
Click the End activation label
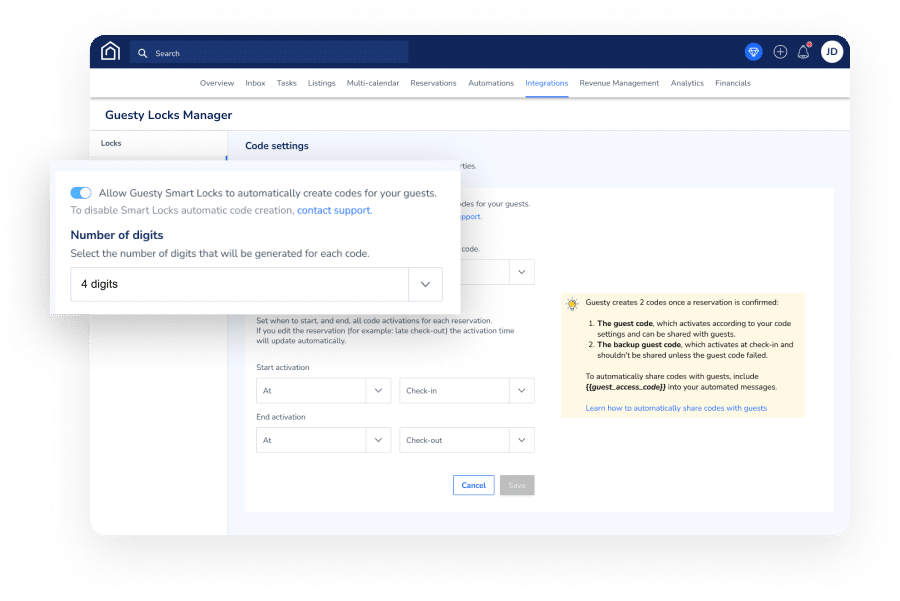pyautogui.click(x=281, y=417)
